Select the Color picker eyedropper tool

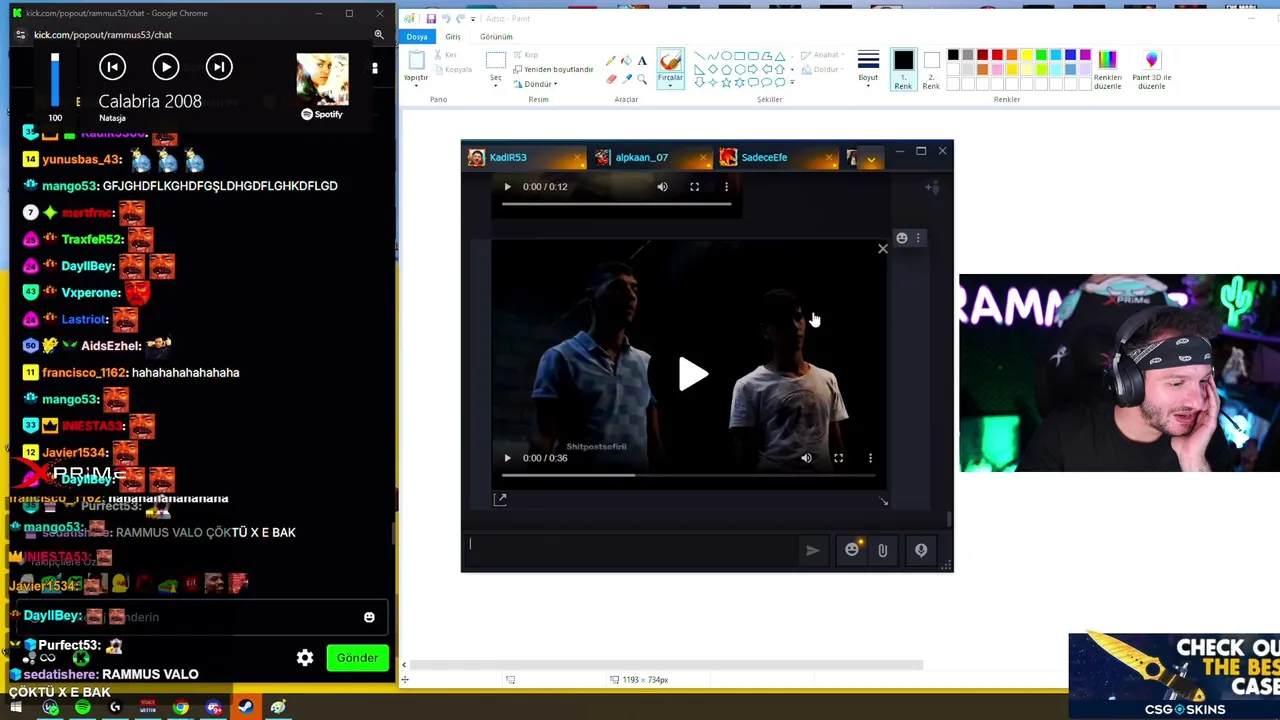click(626, 77)
